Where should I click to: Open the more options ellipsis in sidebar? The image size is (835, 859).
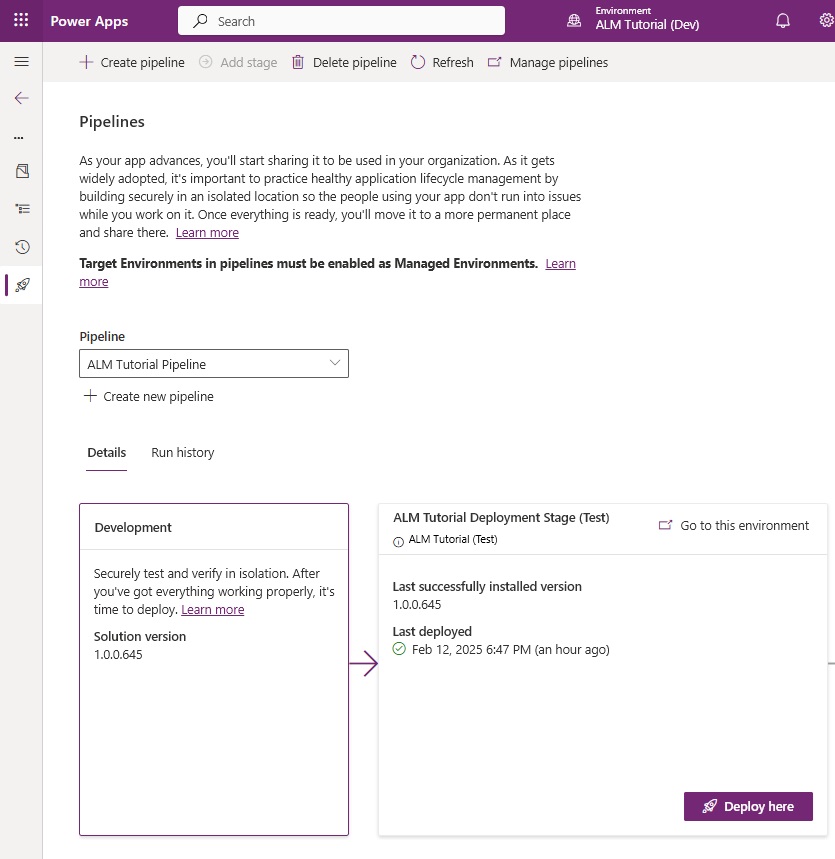click(x=19, y=138)
